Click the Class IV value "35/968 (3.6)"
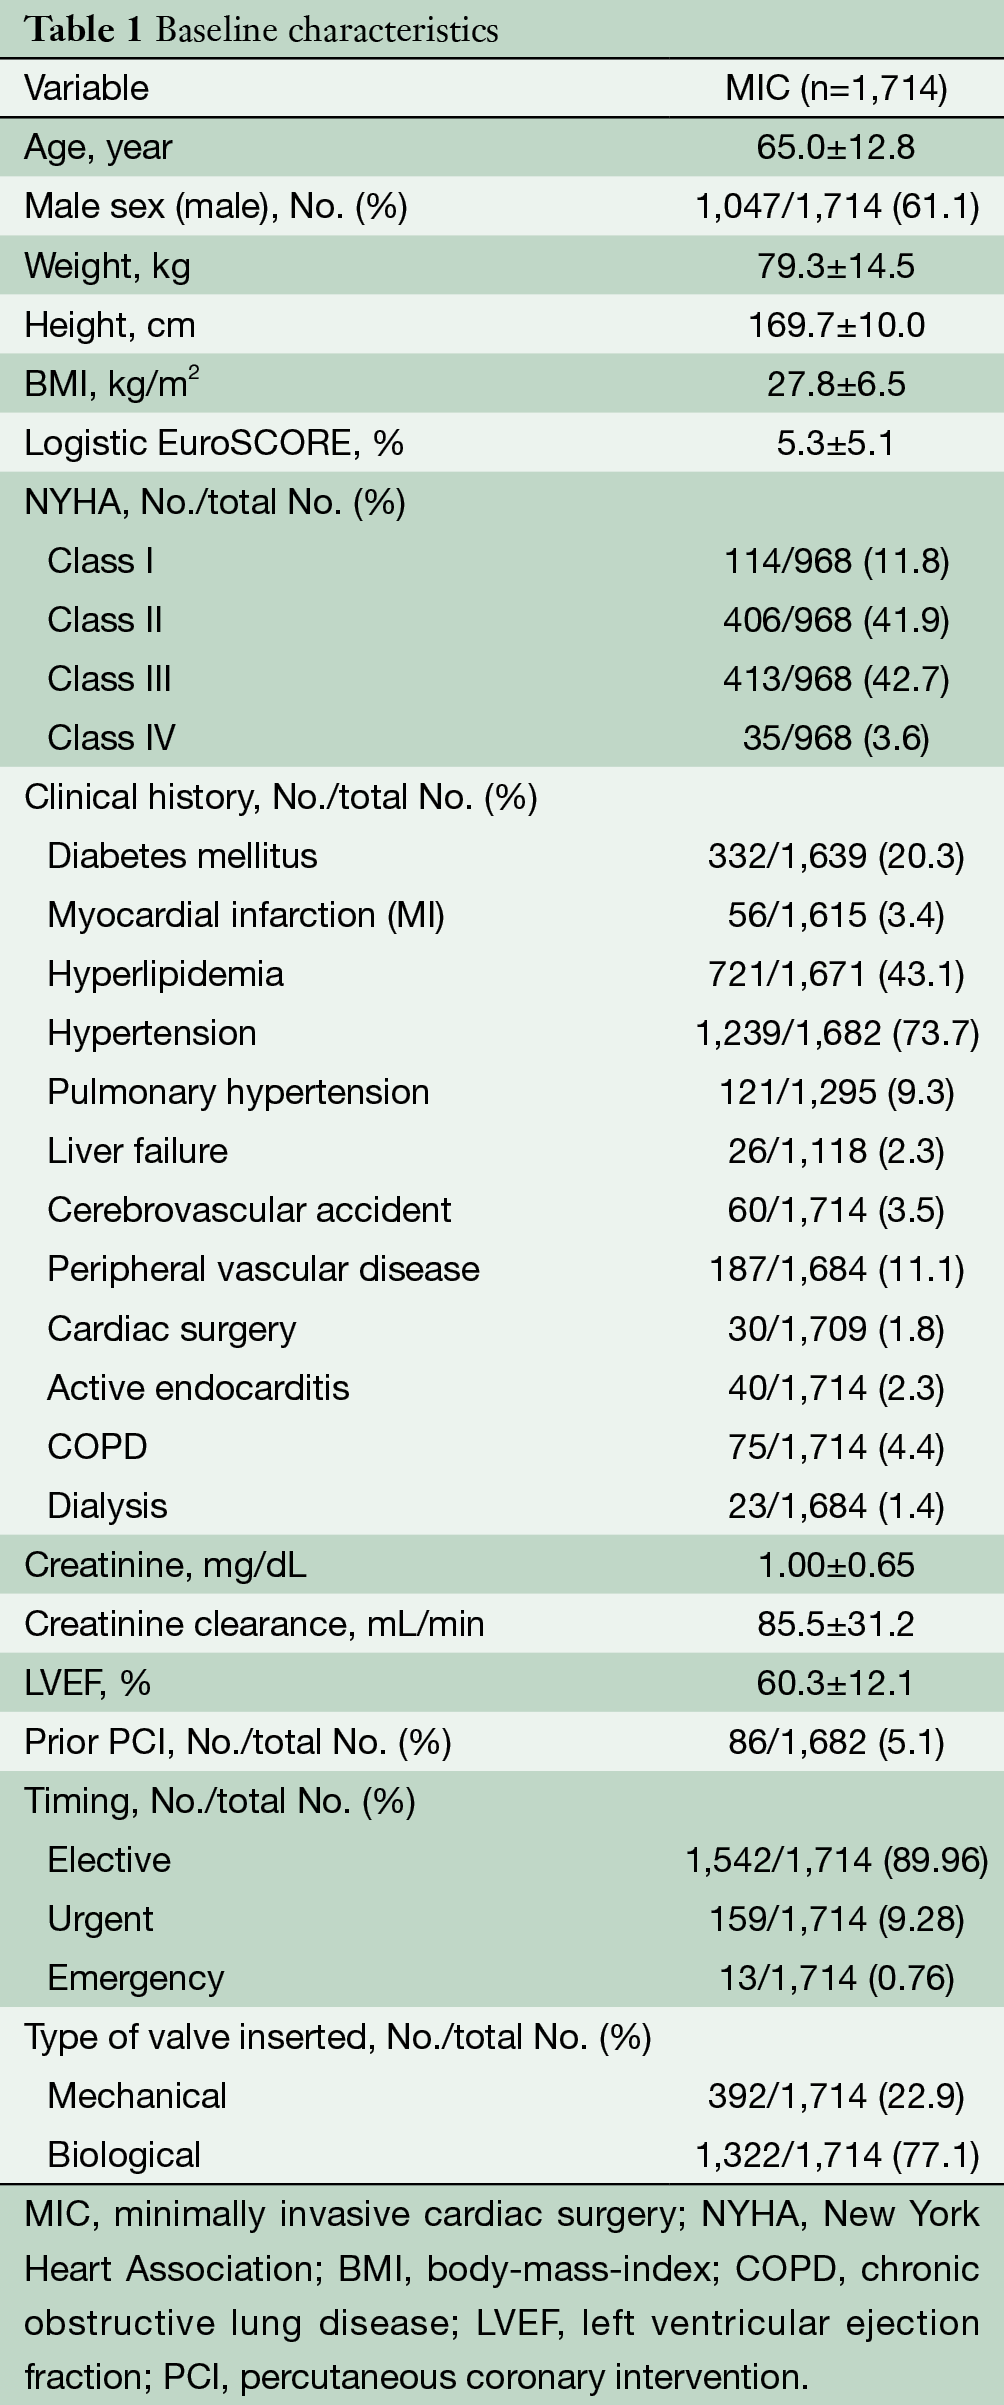The height and width of the screenshot is (2405, 1004). [836, 738]
